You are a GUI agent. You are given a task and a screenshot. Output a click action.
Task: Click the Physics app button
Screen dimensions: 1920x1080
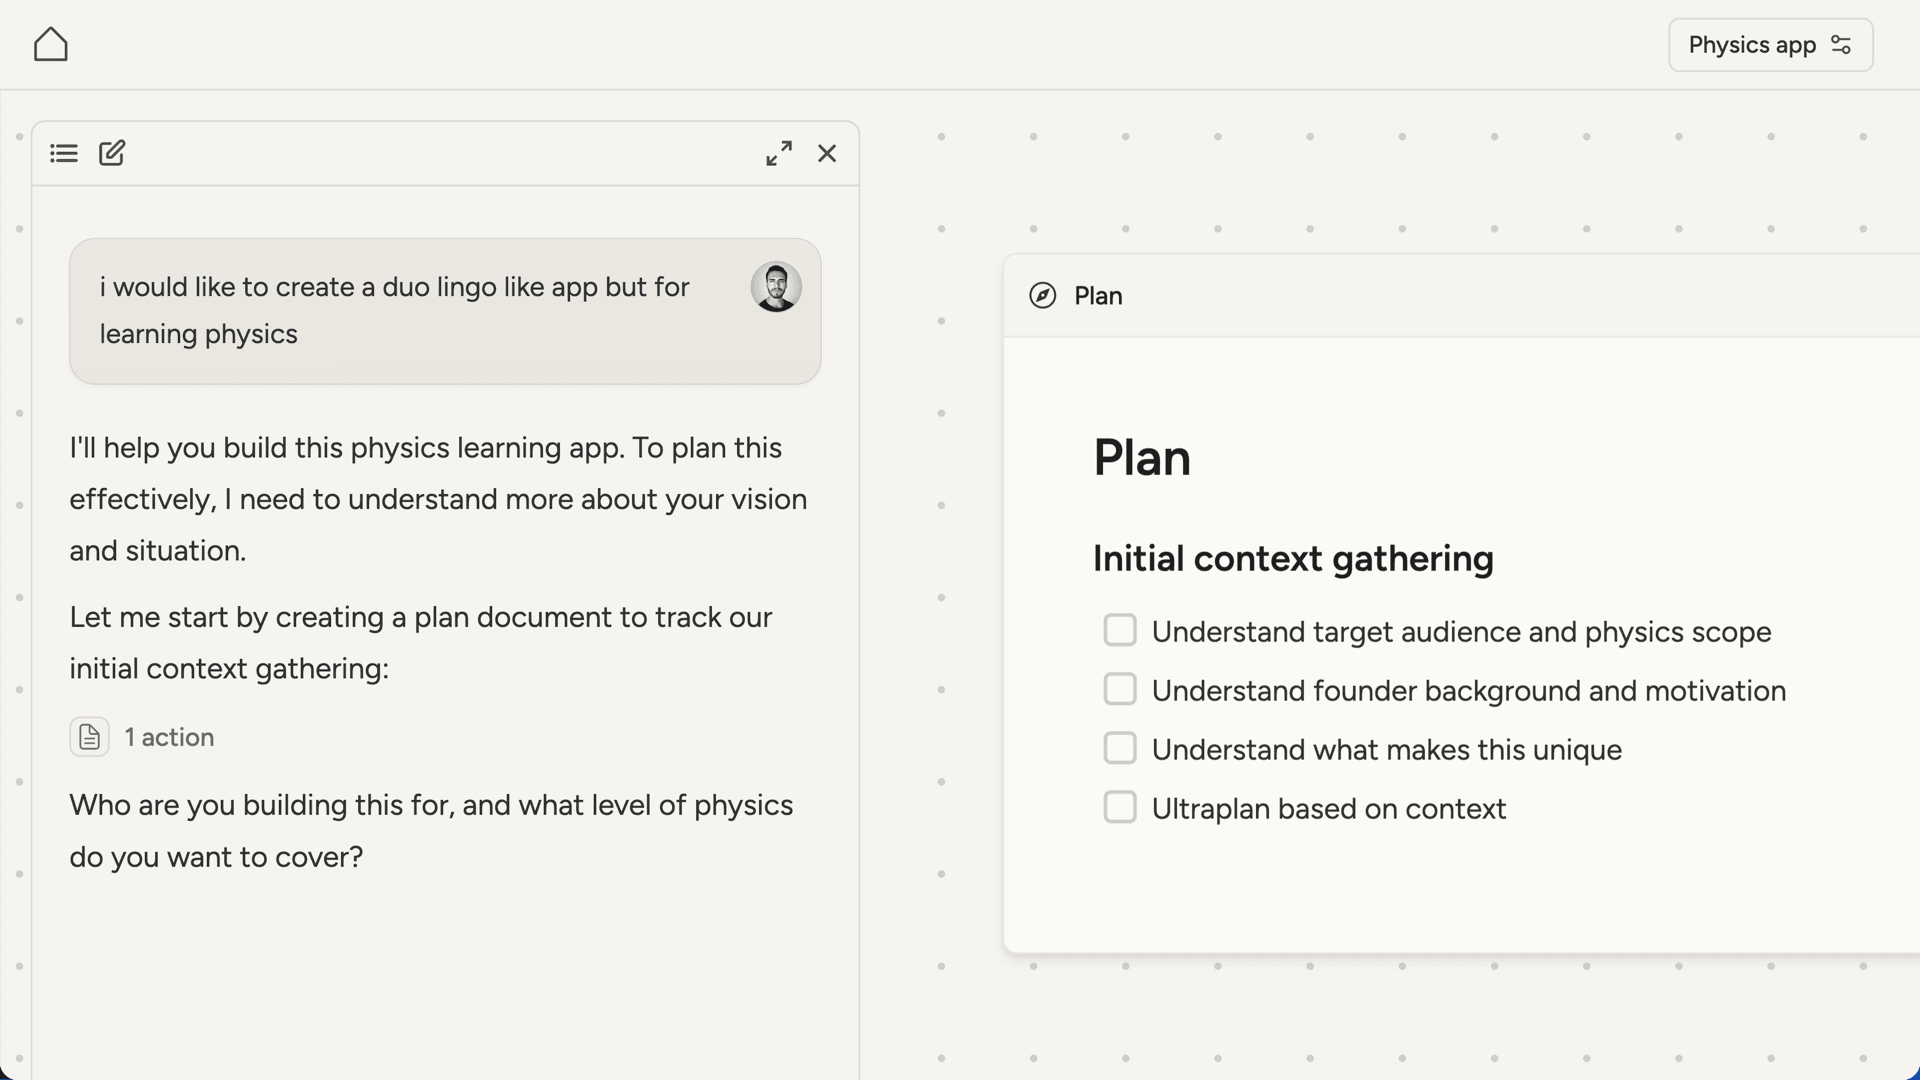click(x=1770, y=44)
